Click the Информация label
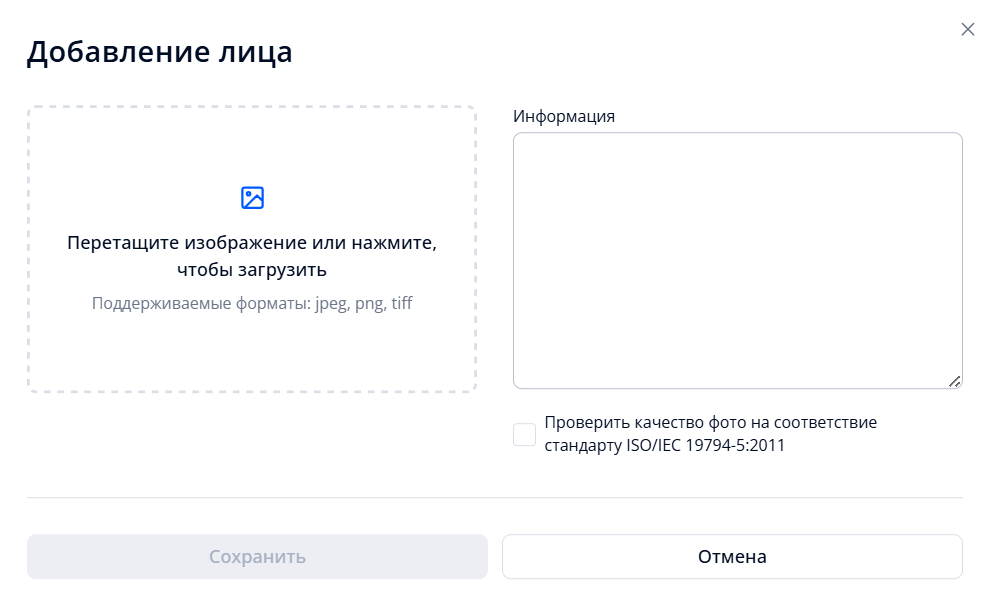Image resolution: width=995 pixels, height=607 pixels. point(564,116)
